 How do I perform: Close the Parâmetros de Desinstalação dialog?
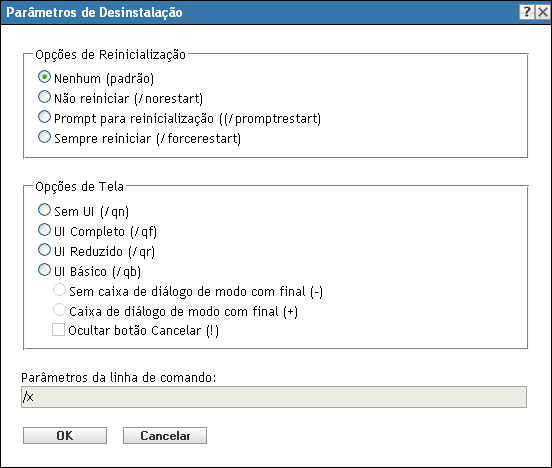click(542, 12)
